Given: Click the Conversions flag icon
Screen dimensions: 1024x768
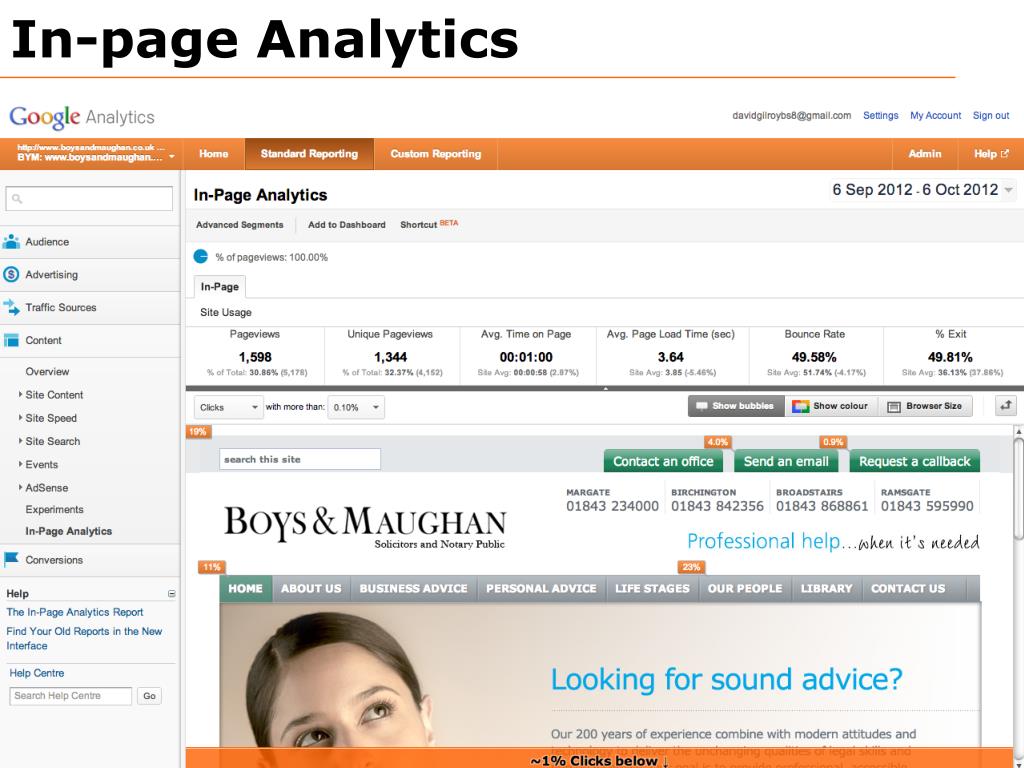Looking at the screenshot, I should (11, 560).
